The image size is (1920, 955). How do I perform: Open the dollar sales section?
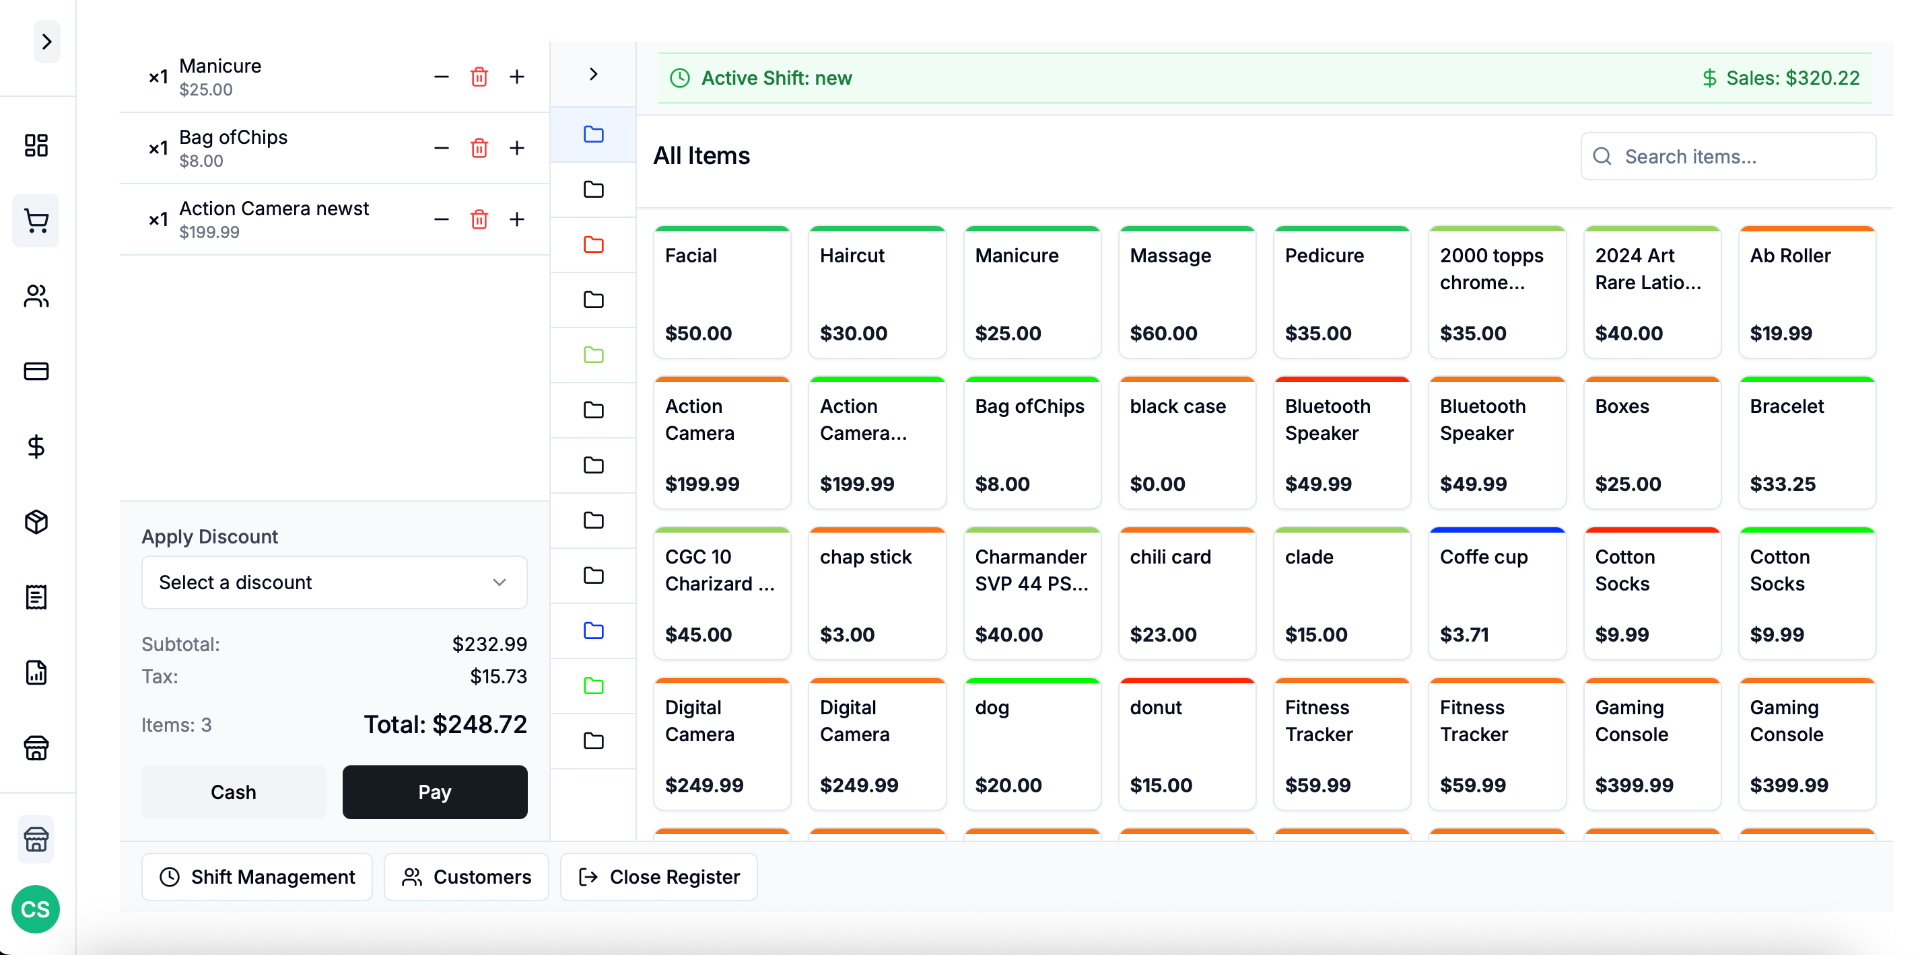pos(37,447)
